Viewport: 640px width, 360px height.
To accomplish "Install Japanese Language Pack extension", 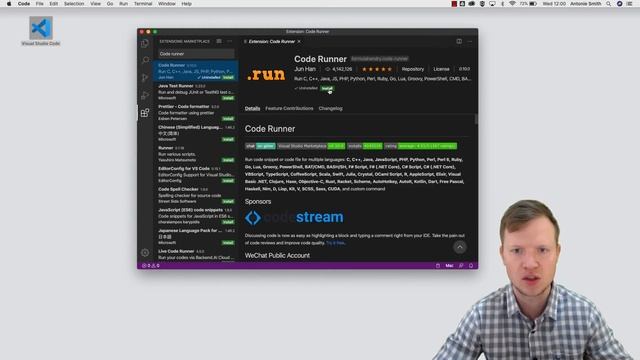I will click(x=228, y=242).
